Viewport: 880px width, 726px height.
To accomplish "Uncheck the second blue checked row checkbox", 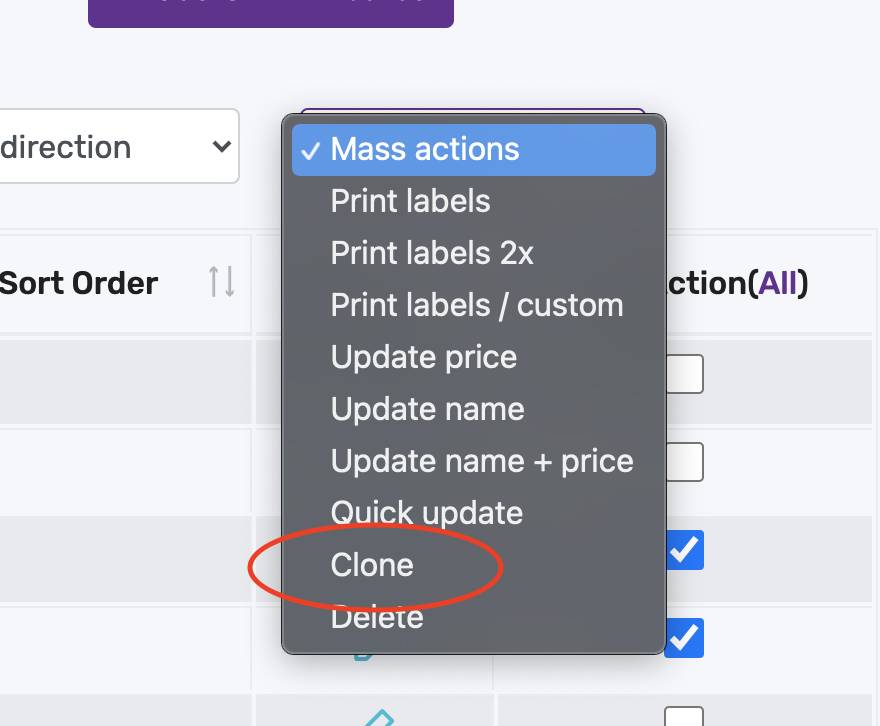I will (x=685, y=638).
